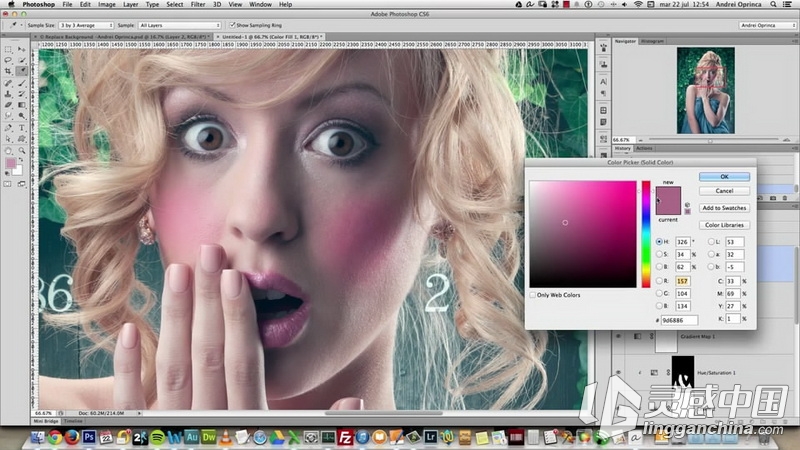The width and height of the screenshot is (800, 450).
Task: Select the Healing Brush tool
Action: point(9,83)
